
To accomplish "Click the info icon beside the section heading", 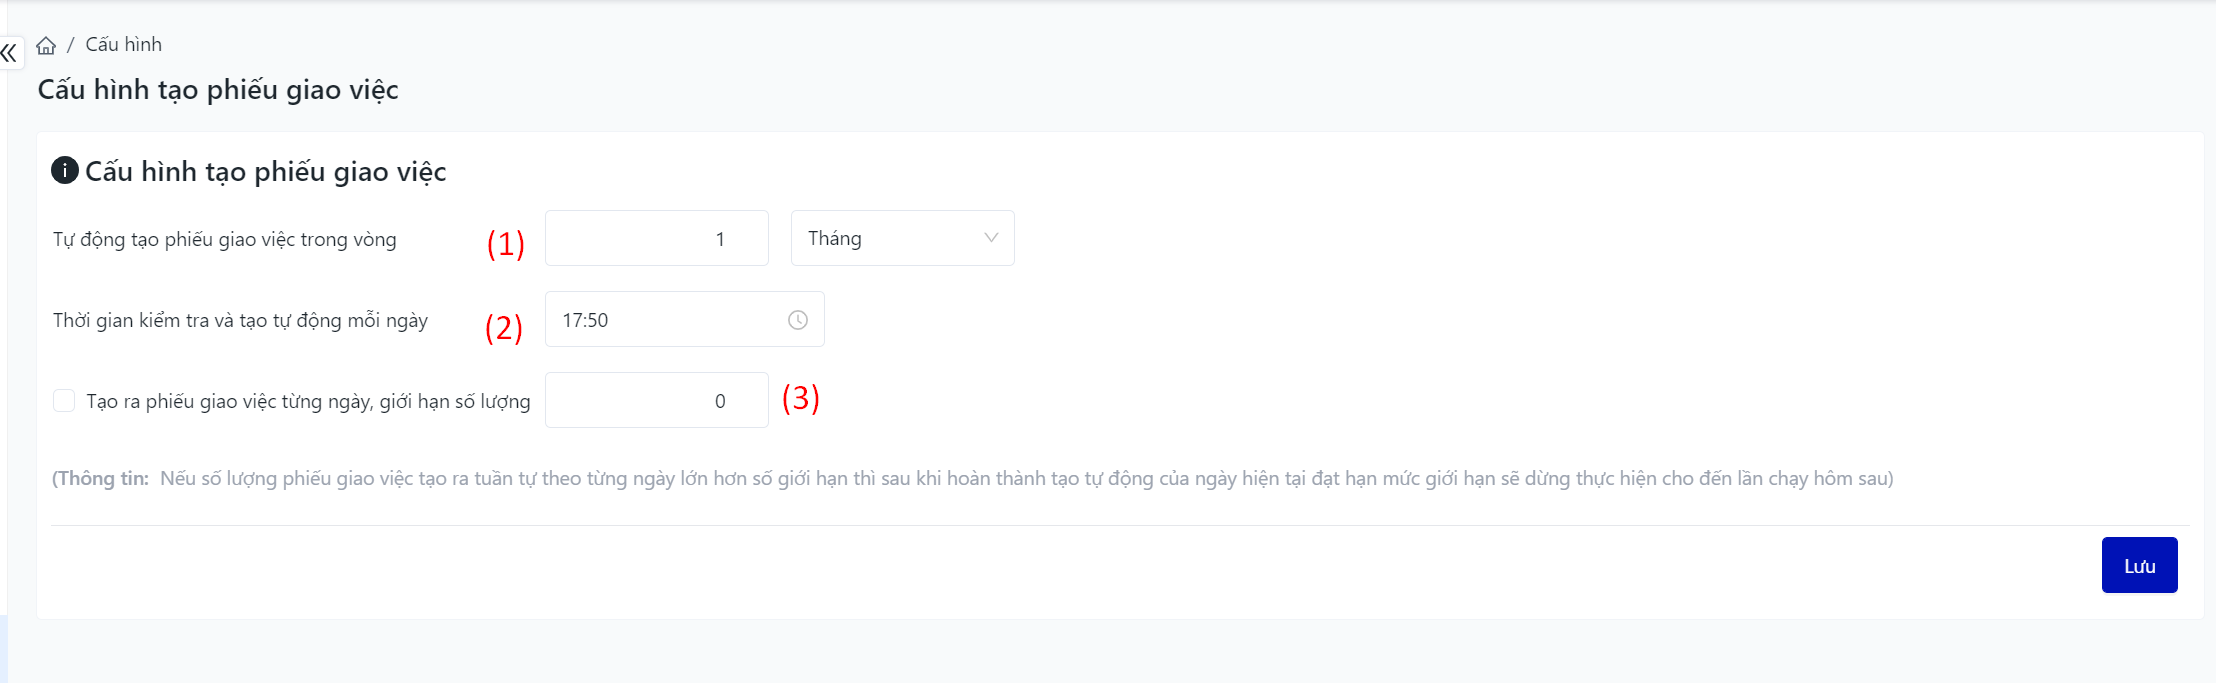I will (x=65, y=170).
